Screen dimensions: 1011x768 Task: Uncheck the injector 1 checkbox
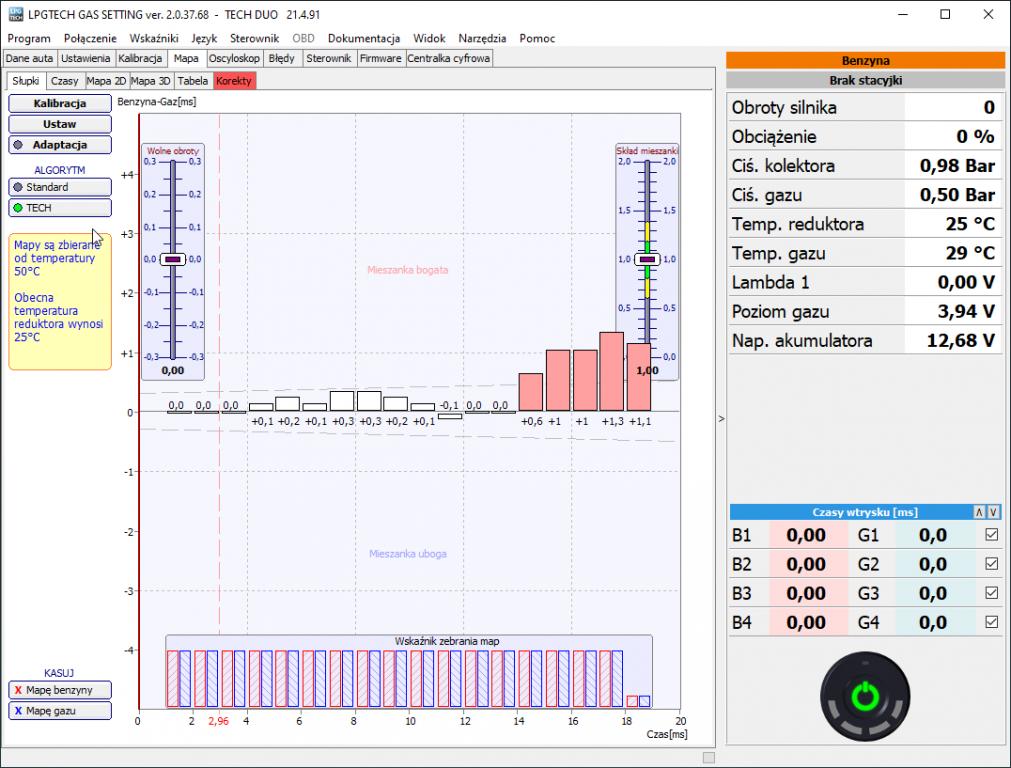tap(992, 535)
